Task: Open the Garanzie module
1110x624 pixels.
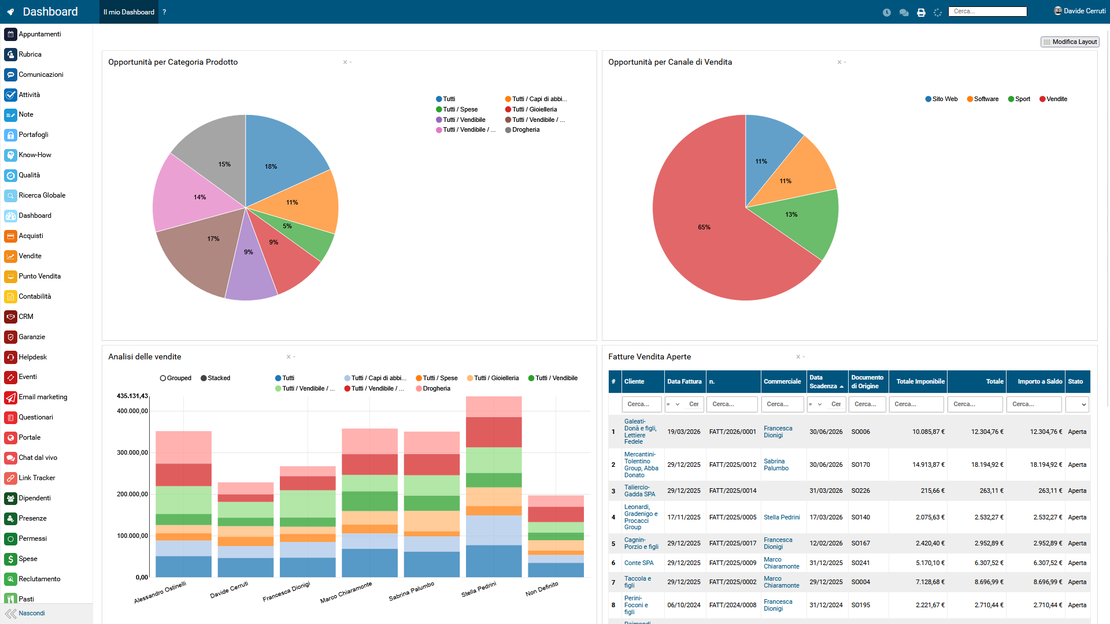Action: (25, 337)
